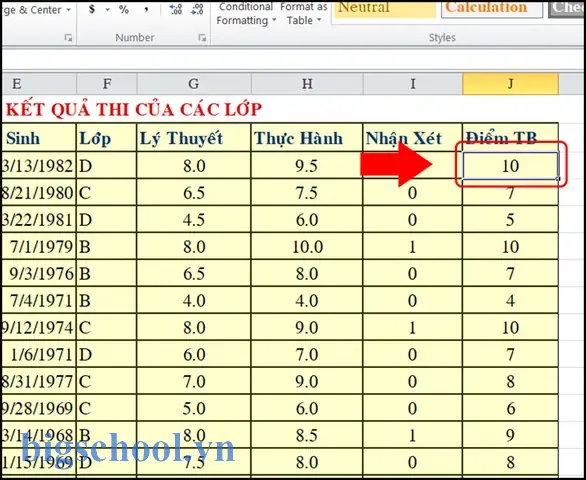Select Lớp cell in the 7/1/1979 row

tap(107, 246)
